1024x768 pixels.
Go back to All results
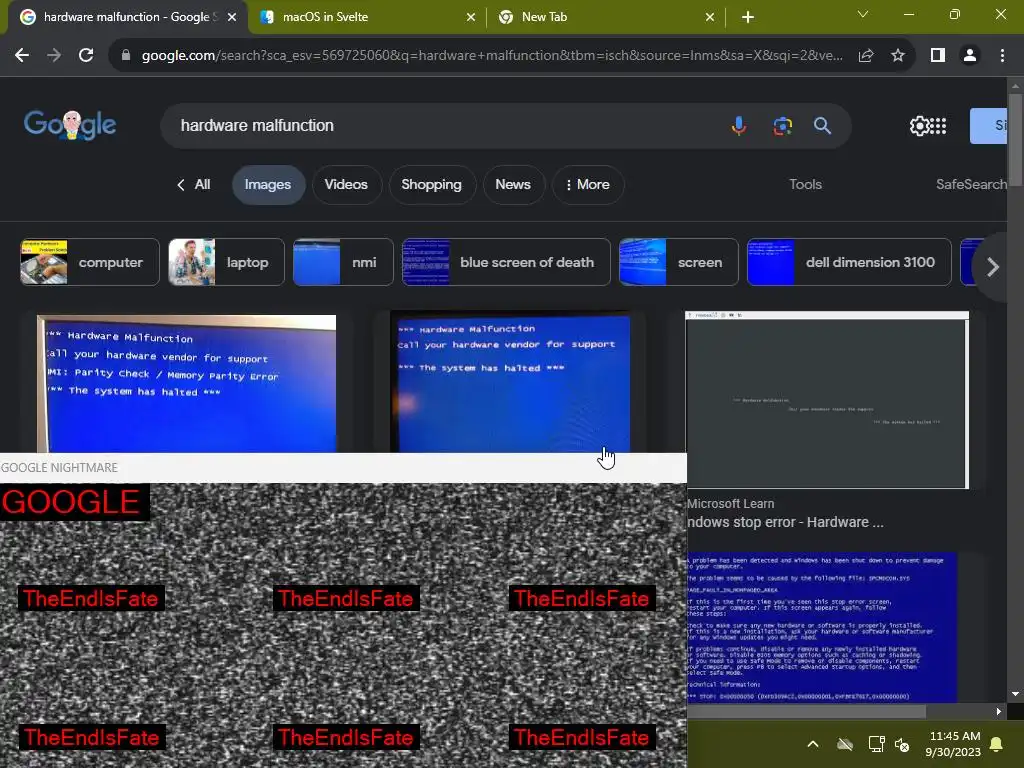[194, 185]
